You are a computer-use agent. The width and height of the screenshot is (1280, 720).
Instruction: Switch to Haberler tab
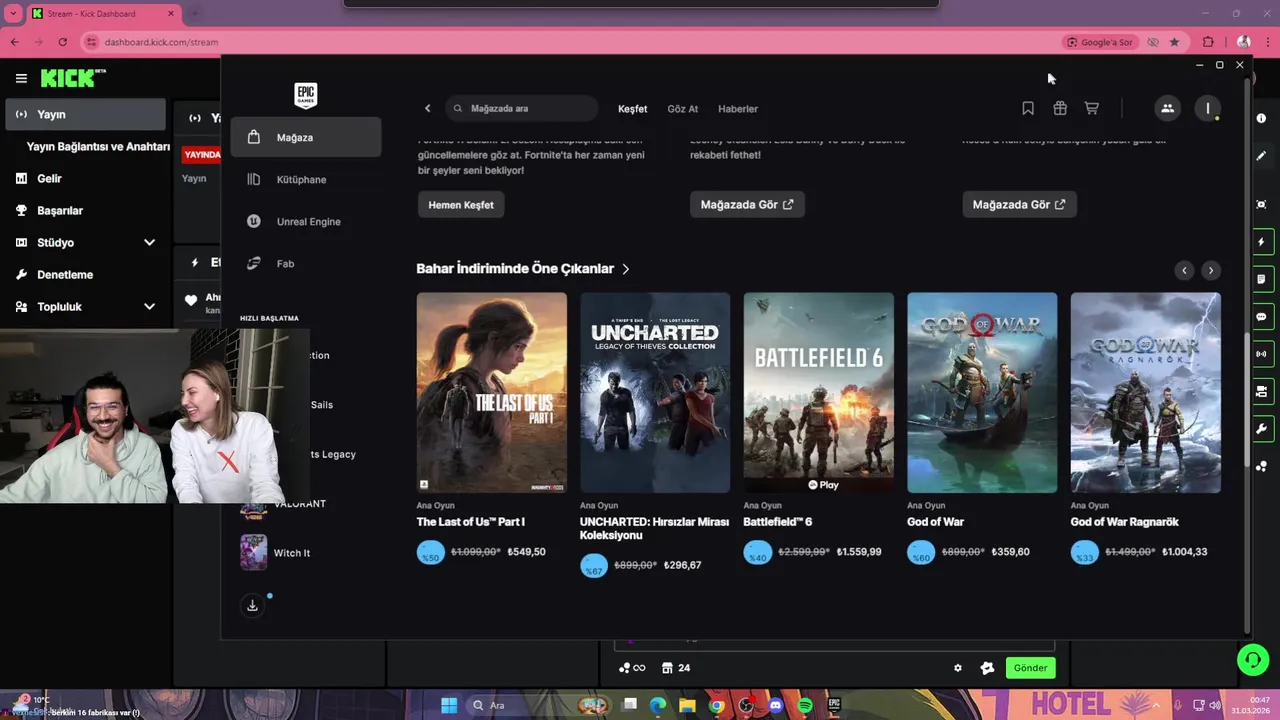[x=738, y=108]
